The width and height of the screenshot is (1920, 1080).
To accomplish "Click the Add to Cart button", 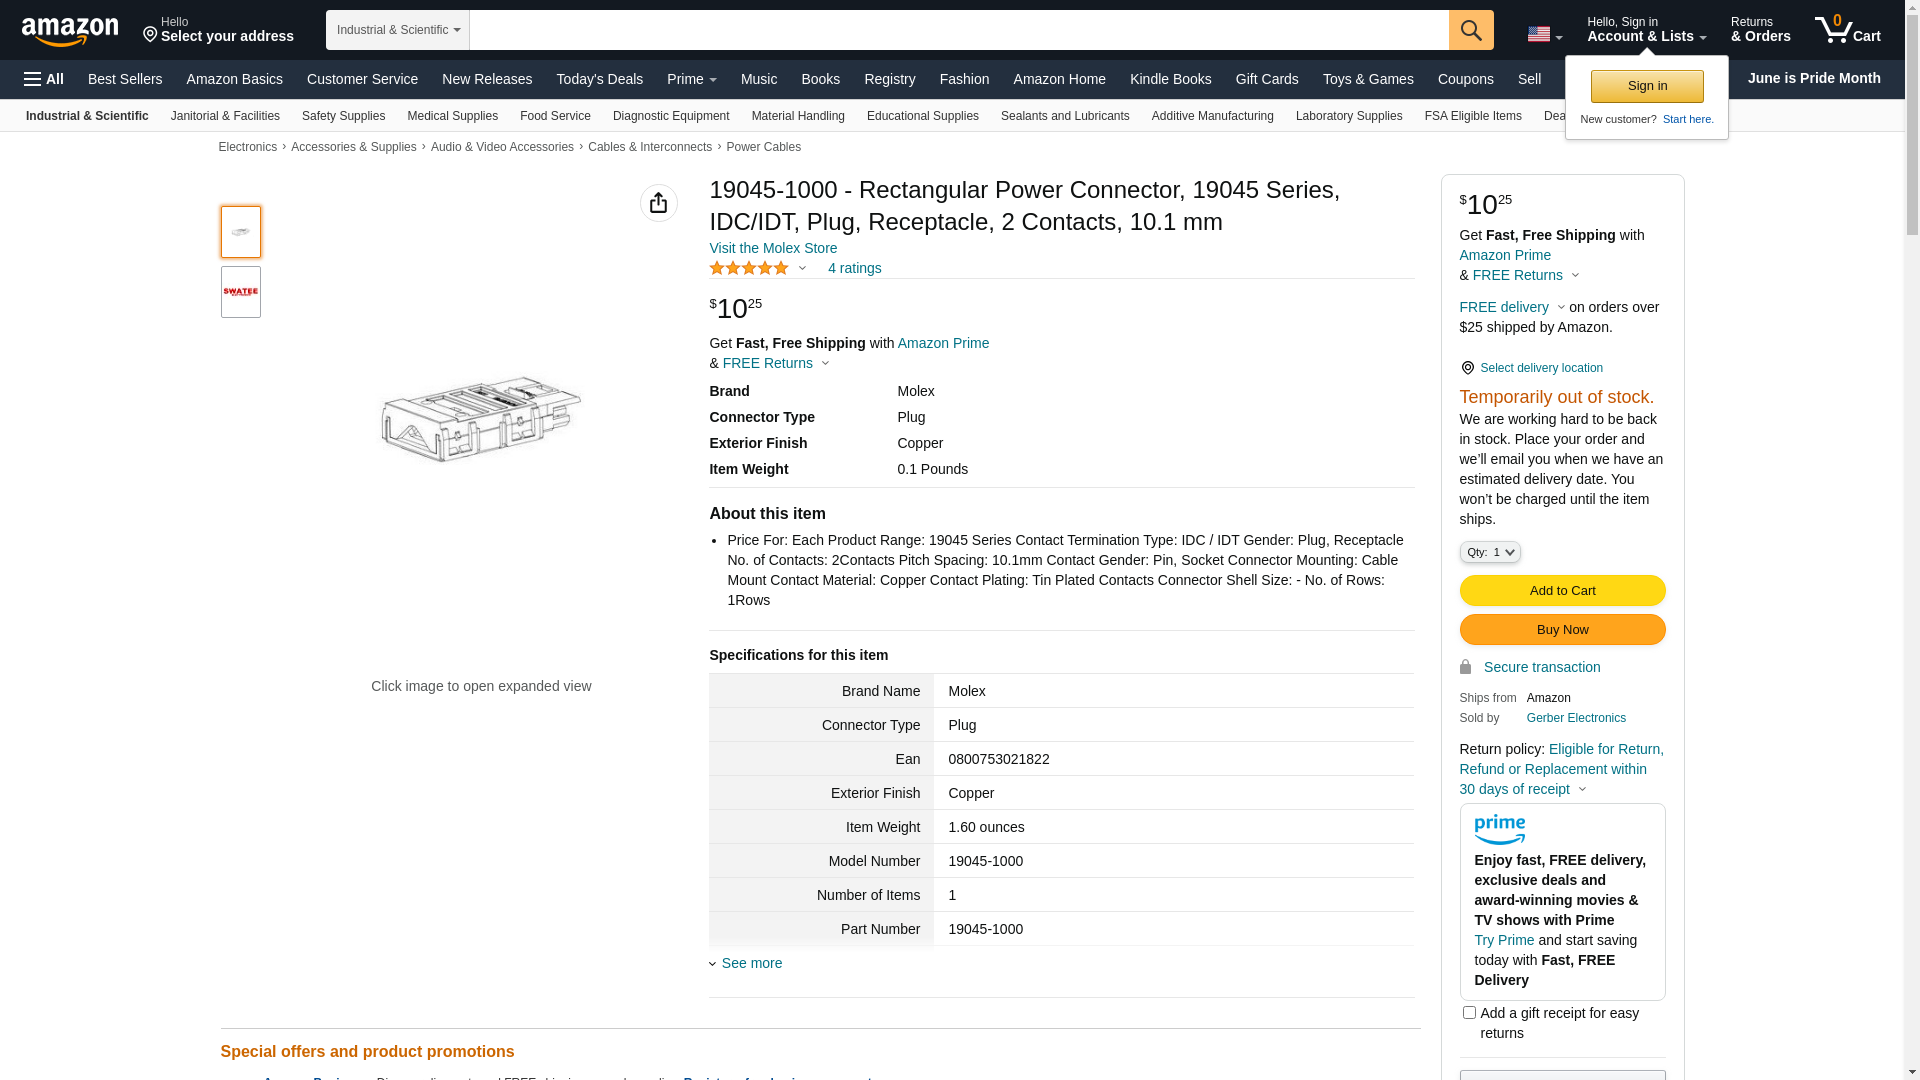I will coord(1562,590).
